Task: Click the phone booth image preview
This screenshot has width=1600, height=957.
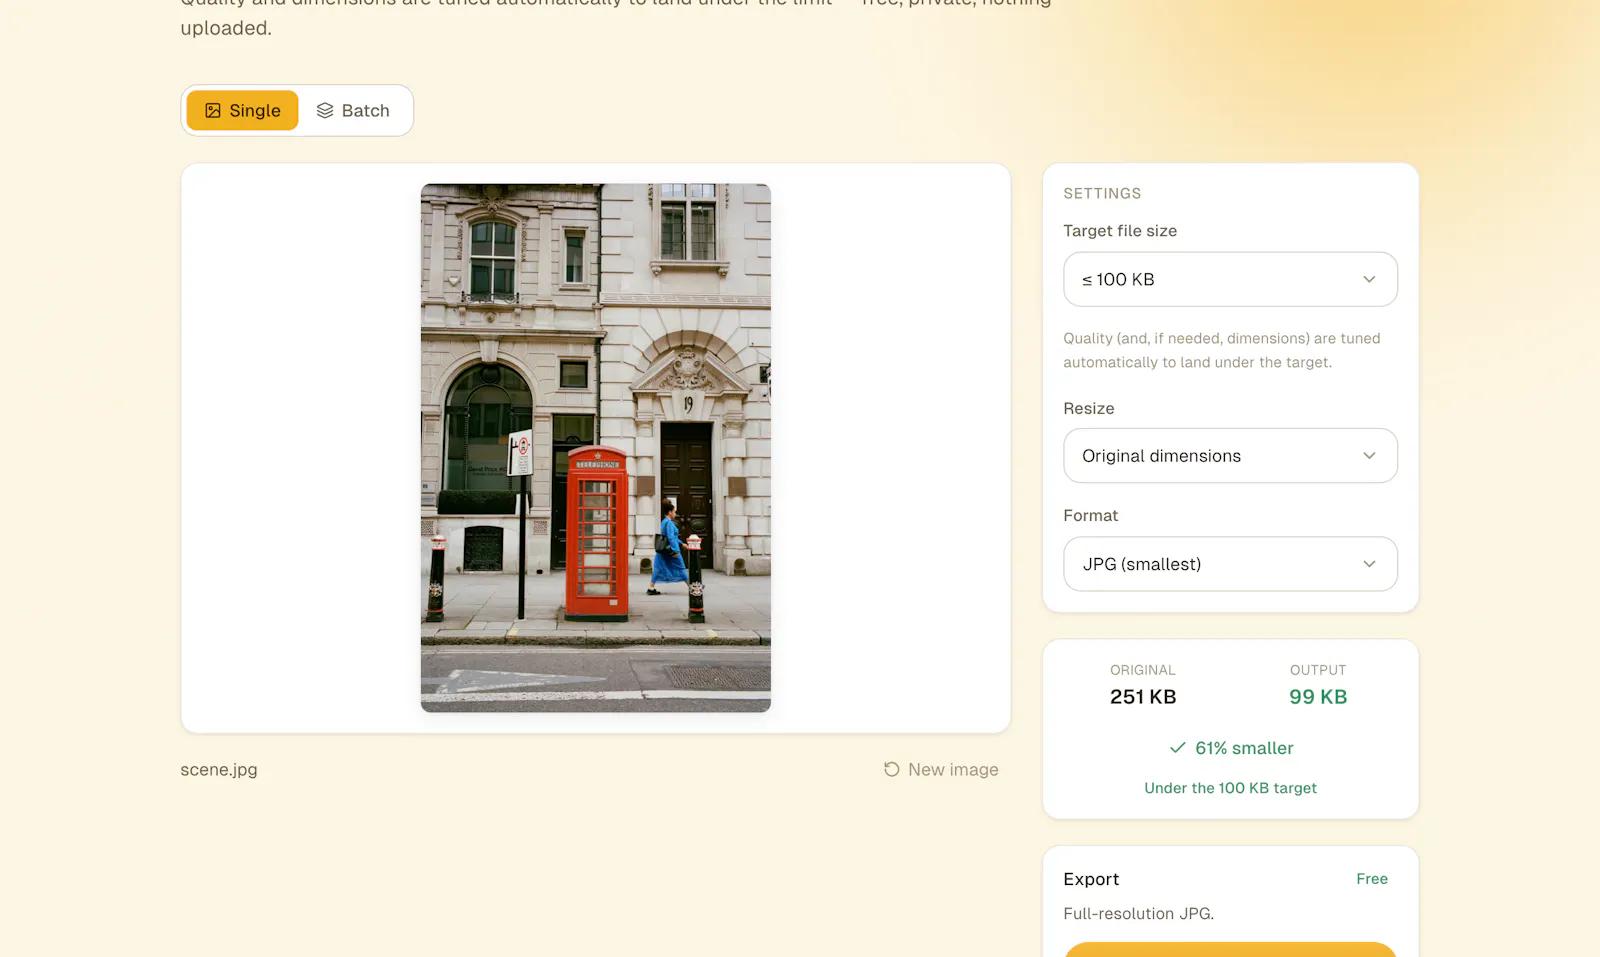Action: pos(596,448)
